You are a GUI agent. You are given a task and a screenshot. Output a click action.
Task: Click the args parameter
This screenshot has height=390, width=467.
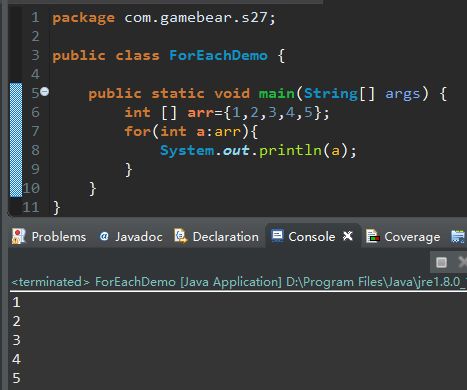(403, 94)
